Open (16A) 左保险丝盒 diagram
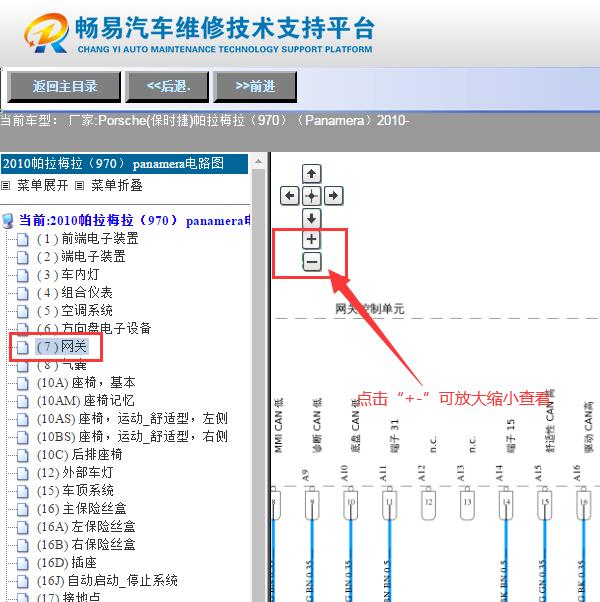The height and width of the screenshot is (602, 600). click(x=86, y=527)
